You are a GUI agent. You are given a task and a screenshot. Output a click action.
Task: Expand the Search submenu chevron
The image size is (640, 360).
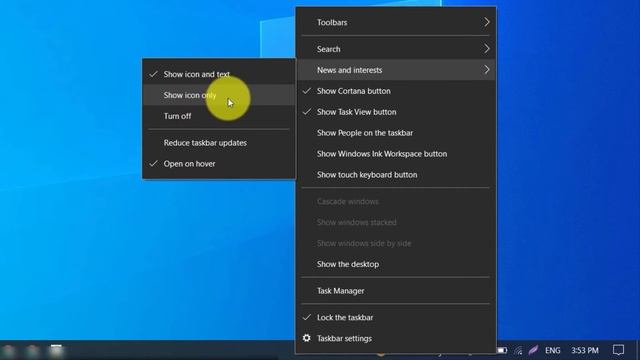pos(487,49)
